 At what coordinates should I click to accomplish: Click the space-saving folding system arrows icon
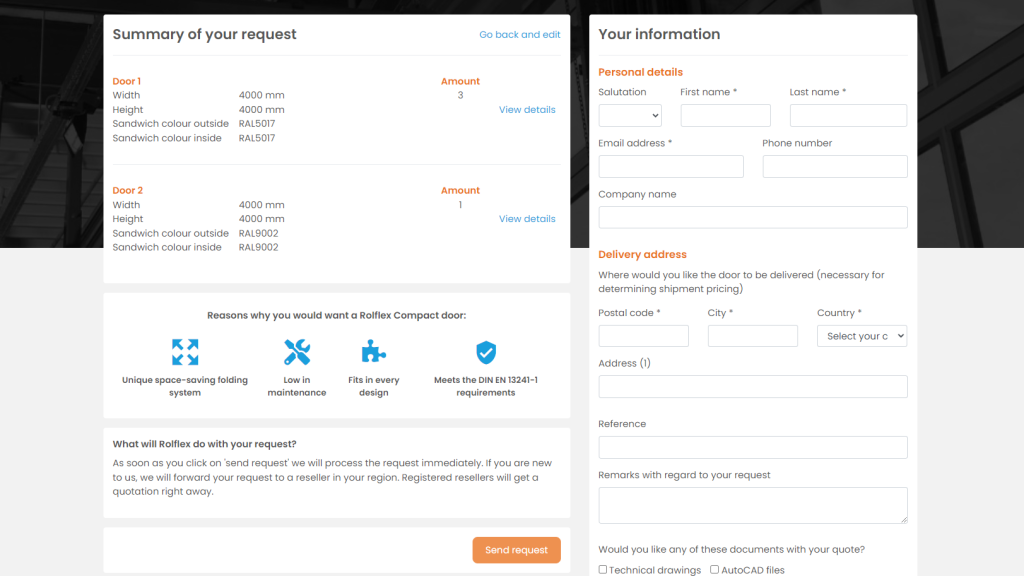point(185,352)
